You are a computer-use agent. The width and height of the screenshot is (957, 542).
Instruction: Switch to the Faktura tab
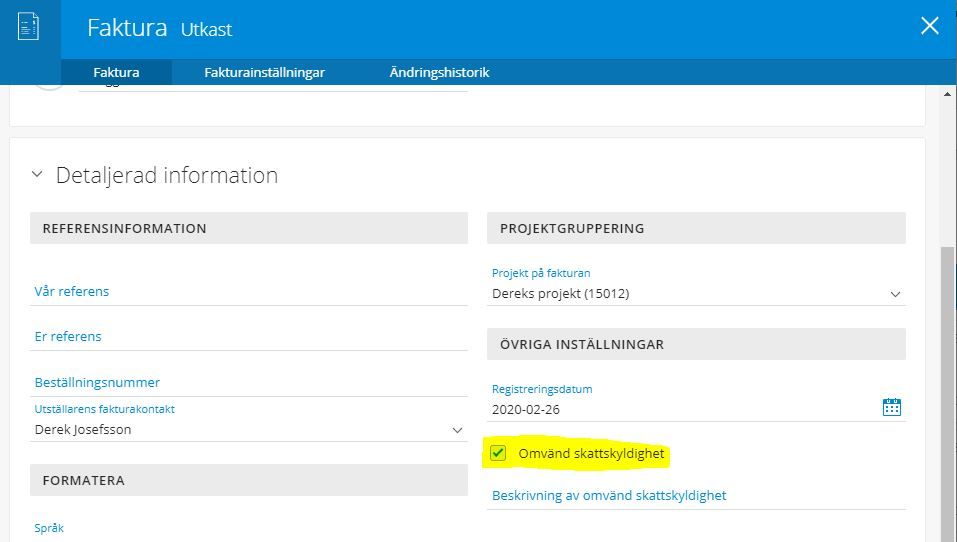116,72
